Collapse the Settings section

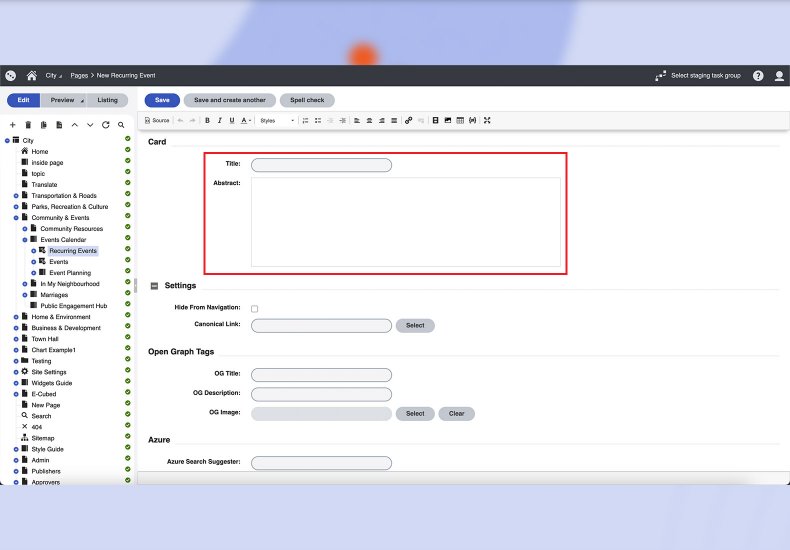(154, 286)
